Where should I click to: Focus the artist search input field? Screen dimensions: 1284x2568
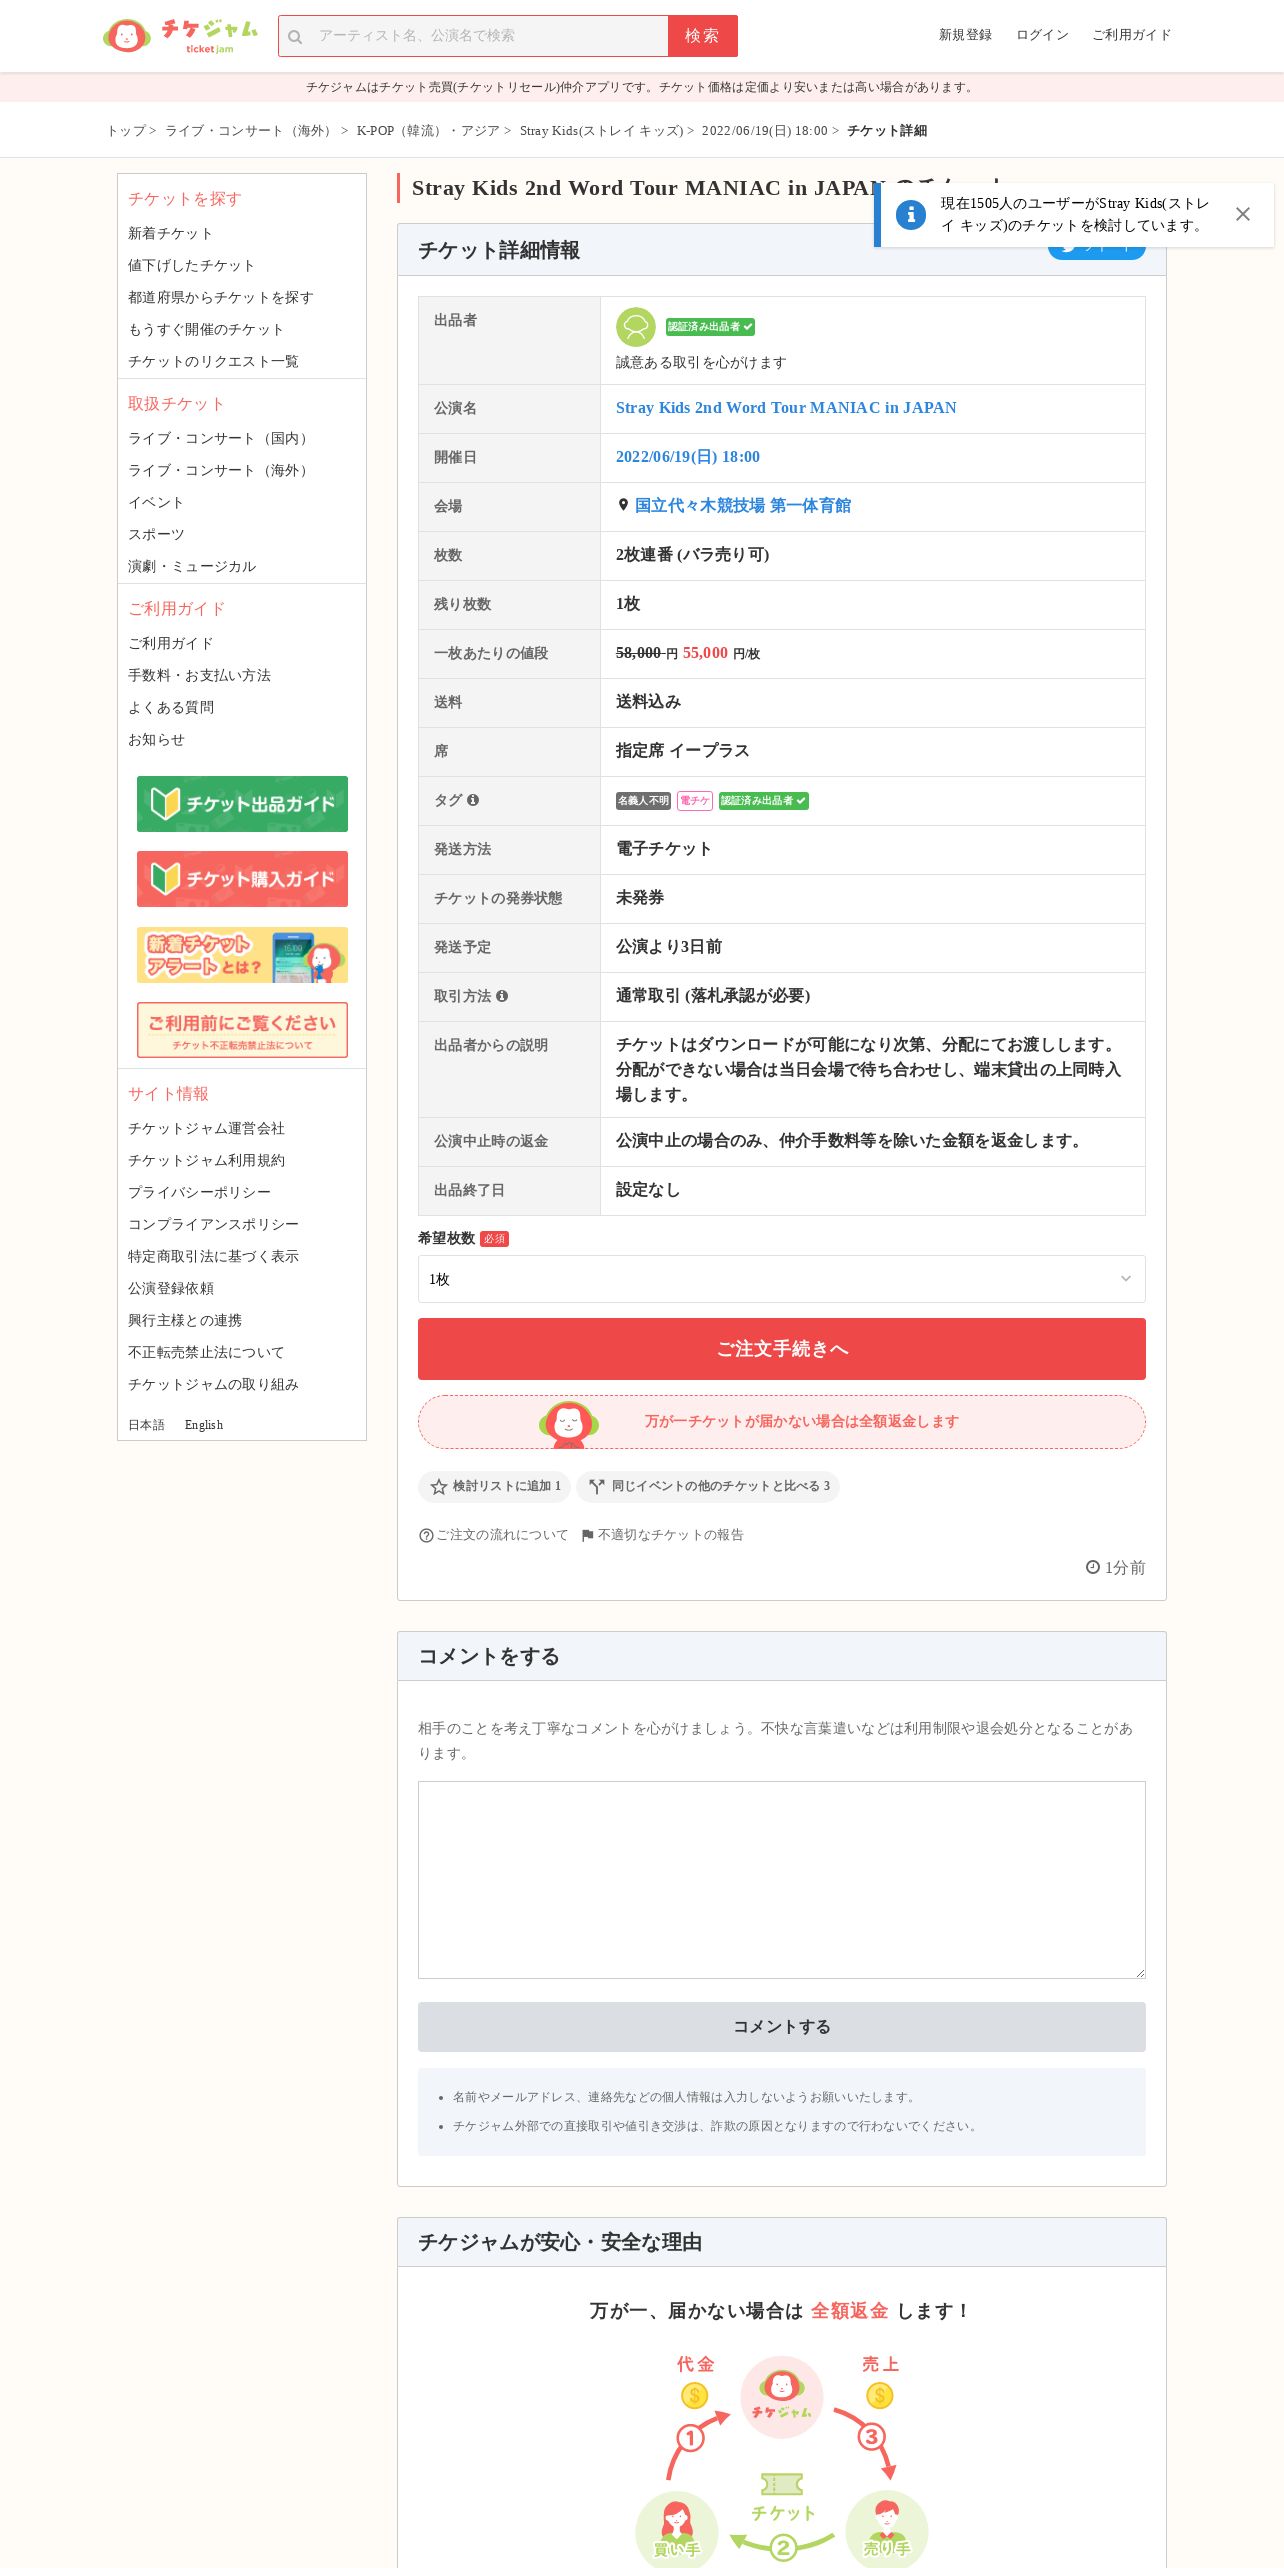488,36
